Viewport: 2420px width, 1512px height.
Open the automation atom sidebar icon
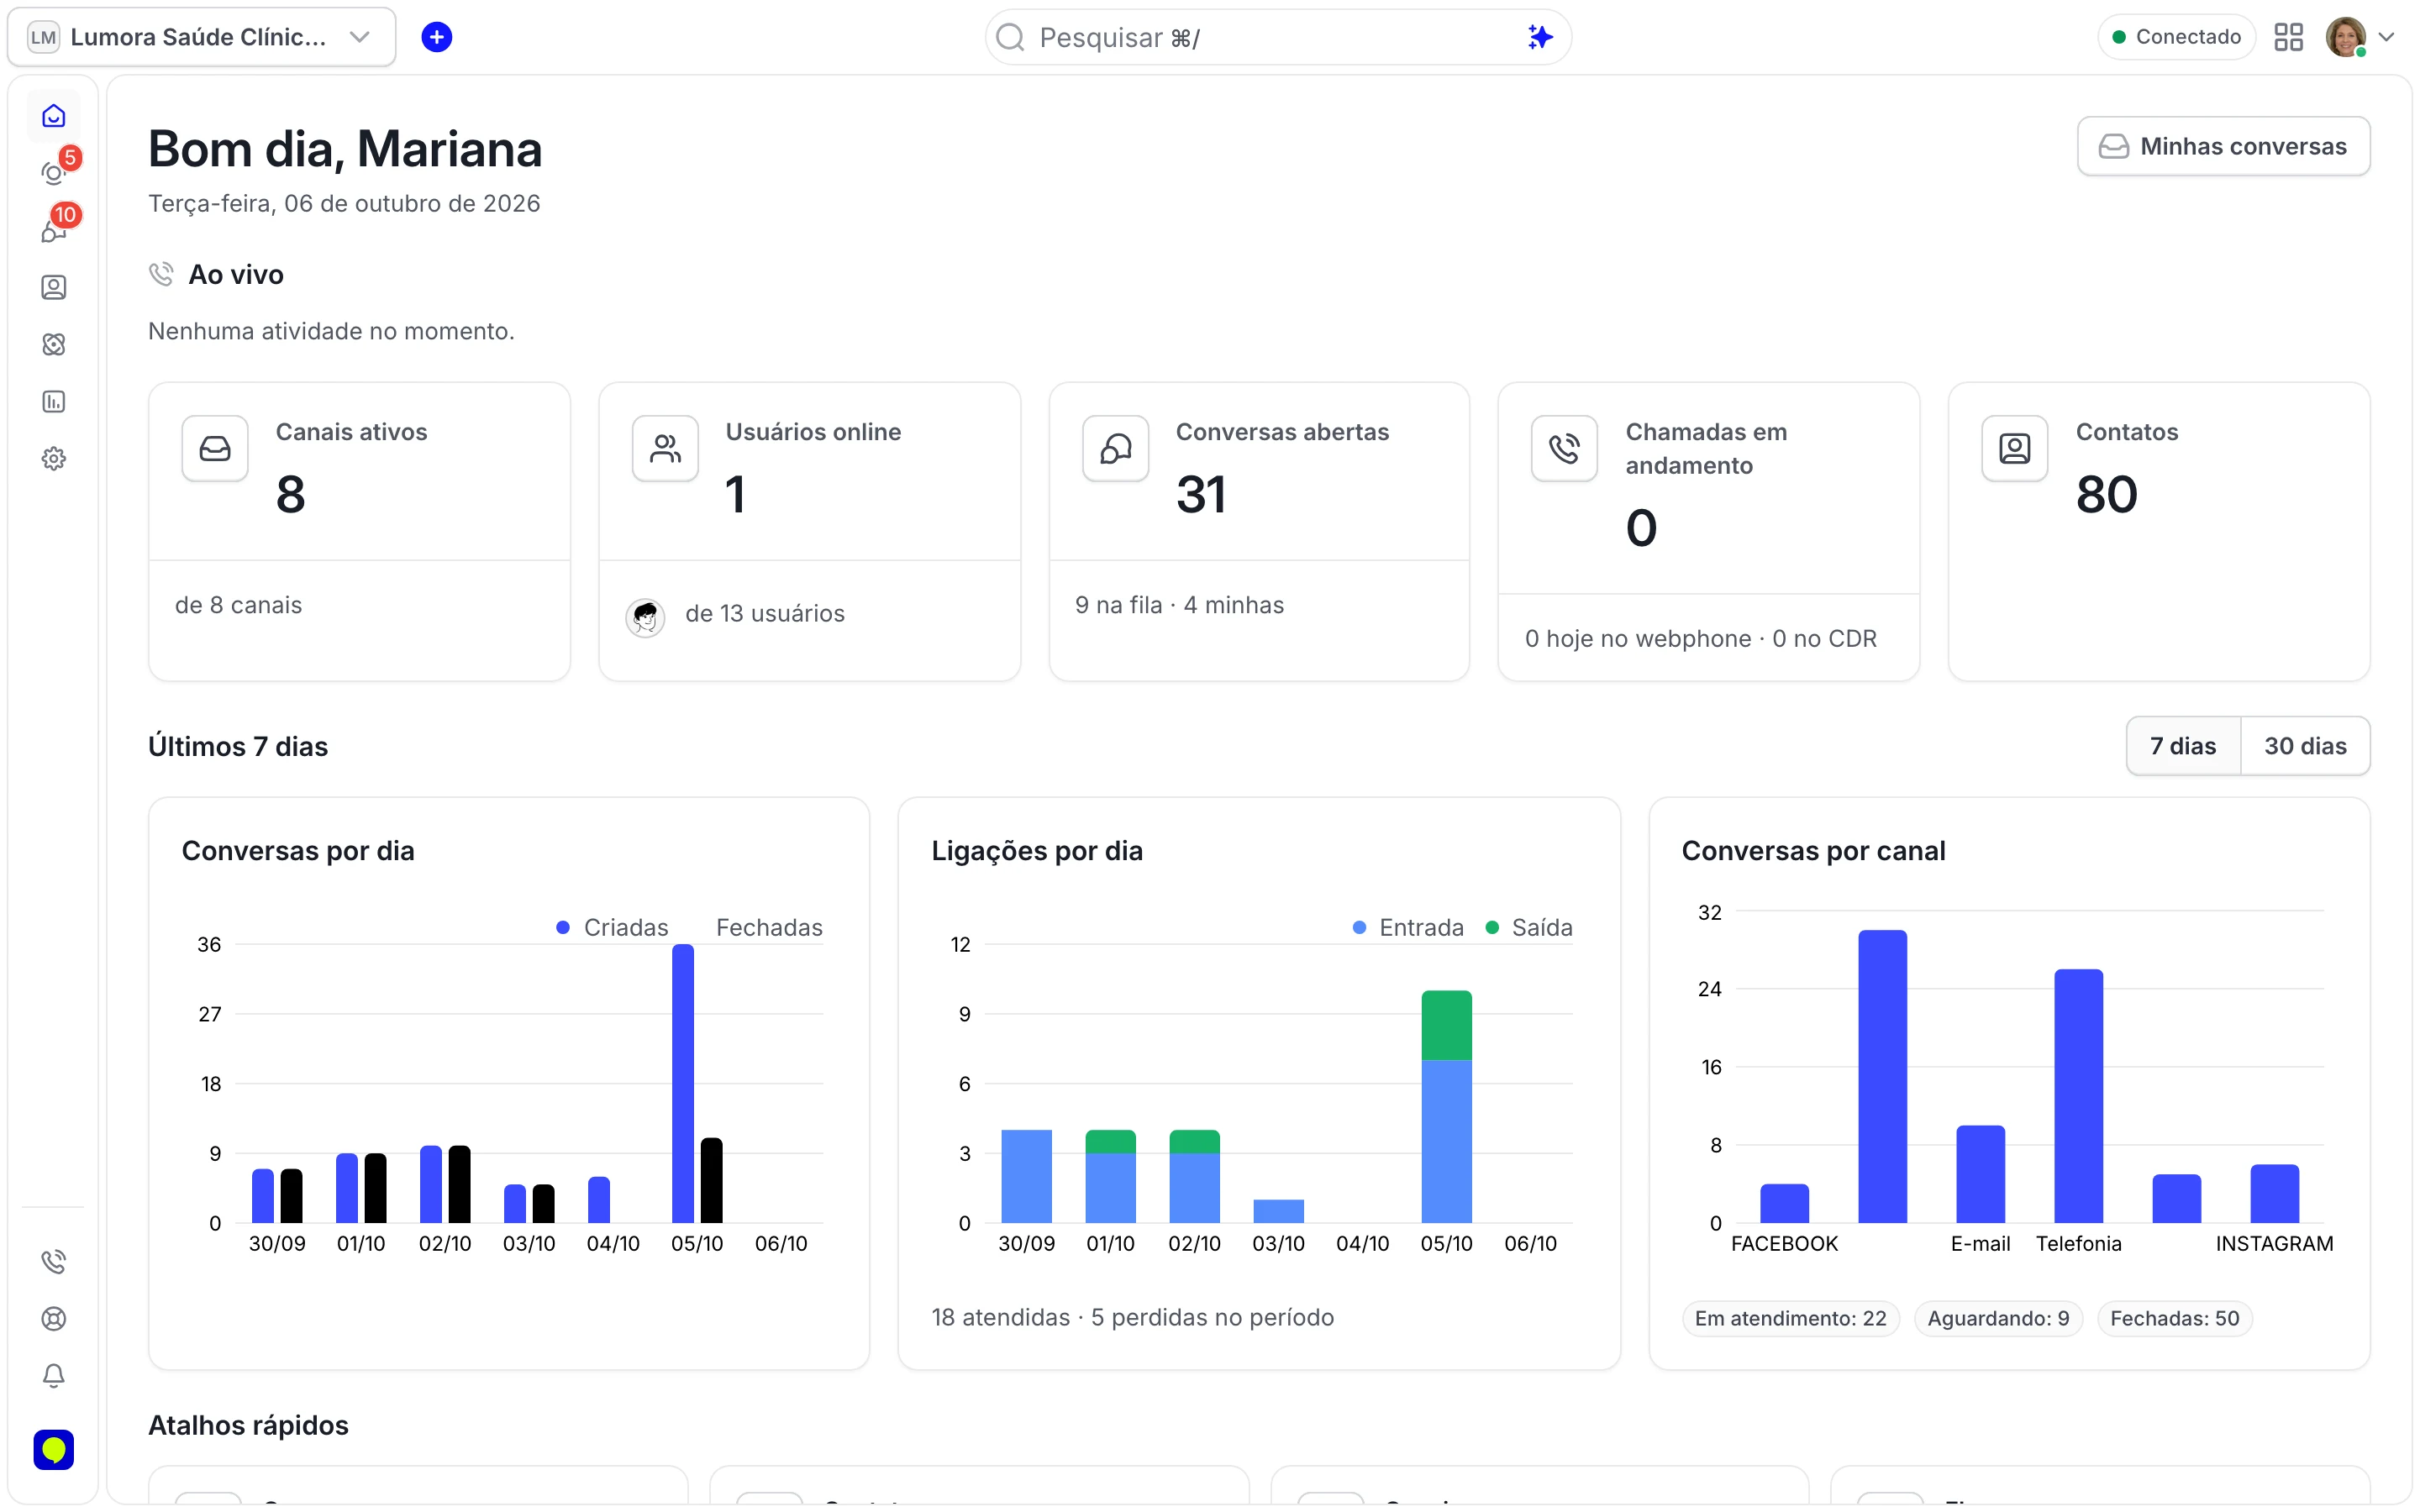pyautogui.click(x=54, y=345)
